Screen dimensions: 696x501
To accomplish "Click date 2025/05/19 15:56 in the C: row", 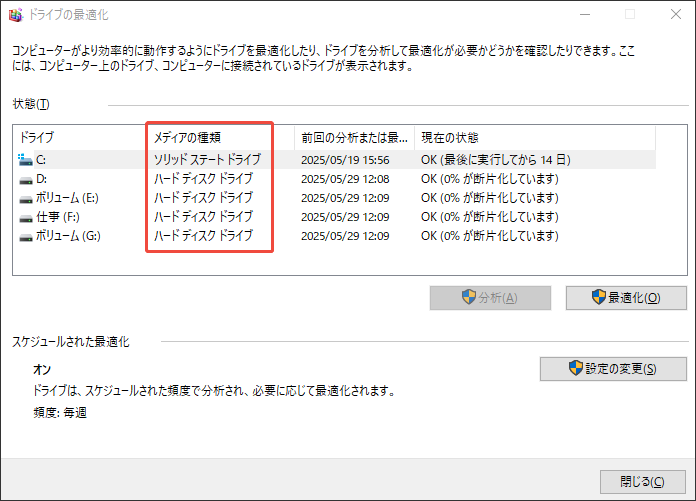I will (x=345, y=160).
